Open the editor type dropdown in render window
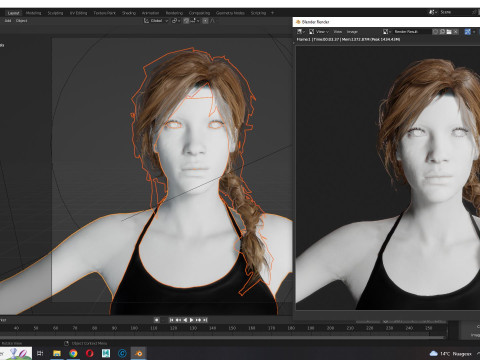This screenshot has height=360, width=480. click(x=300, y=32)
